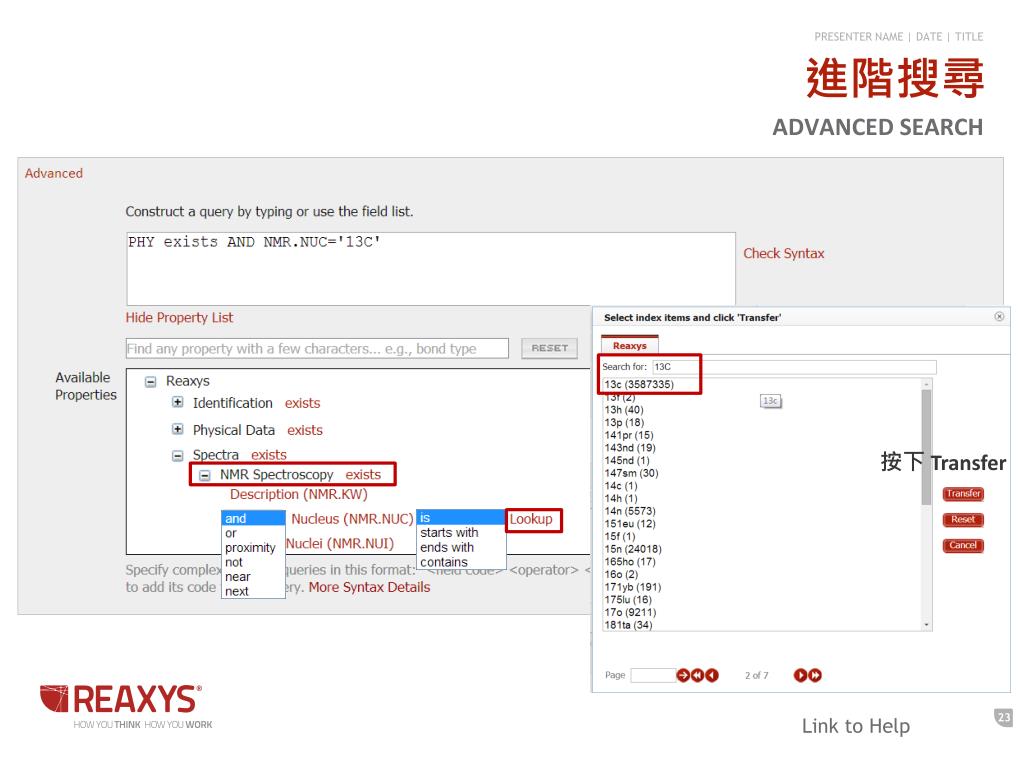Click Reset in the lookup dialog
Viewport: 1024px width, 768px height.
[x=963, y=520]
